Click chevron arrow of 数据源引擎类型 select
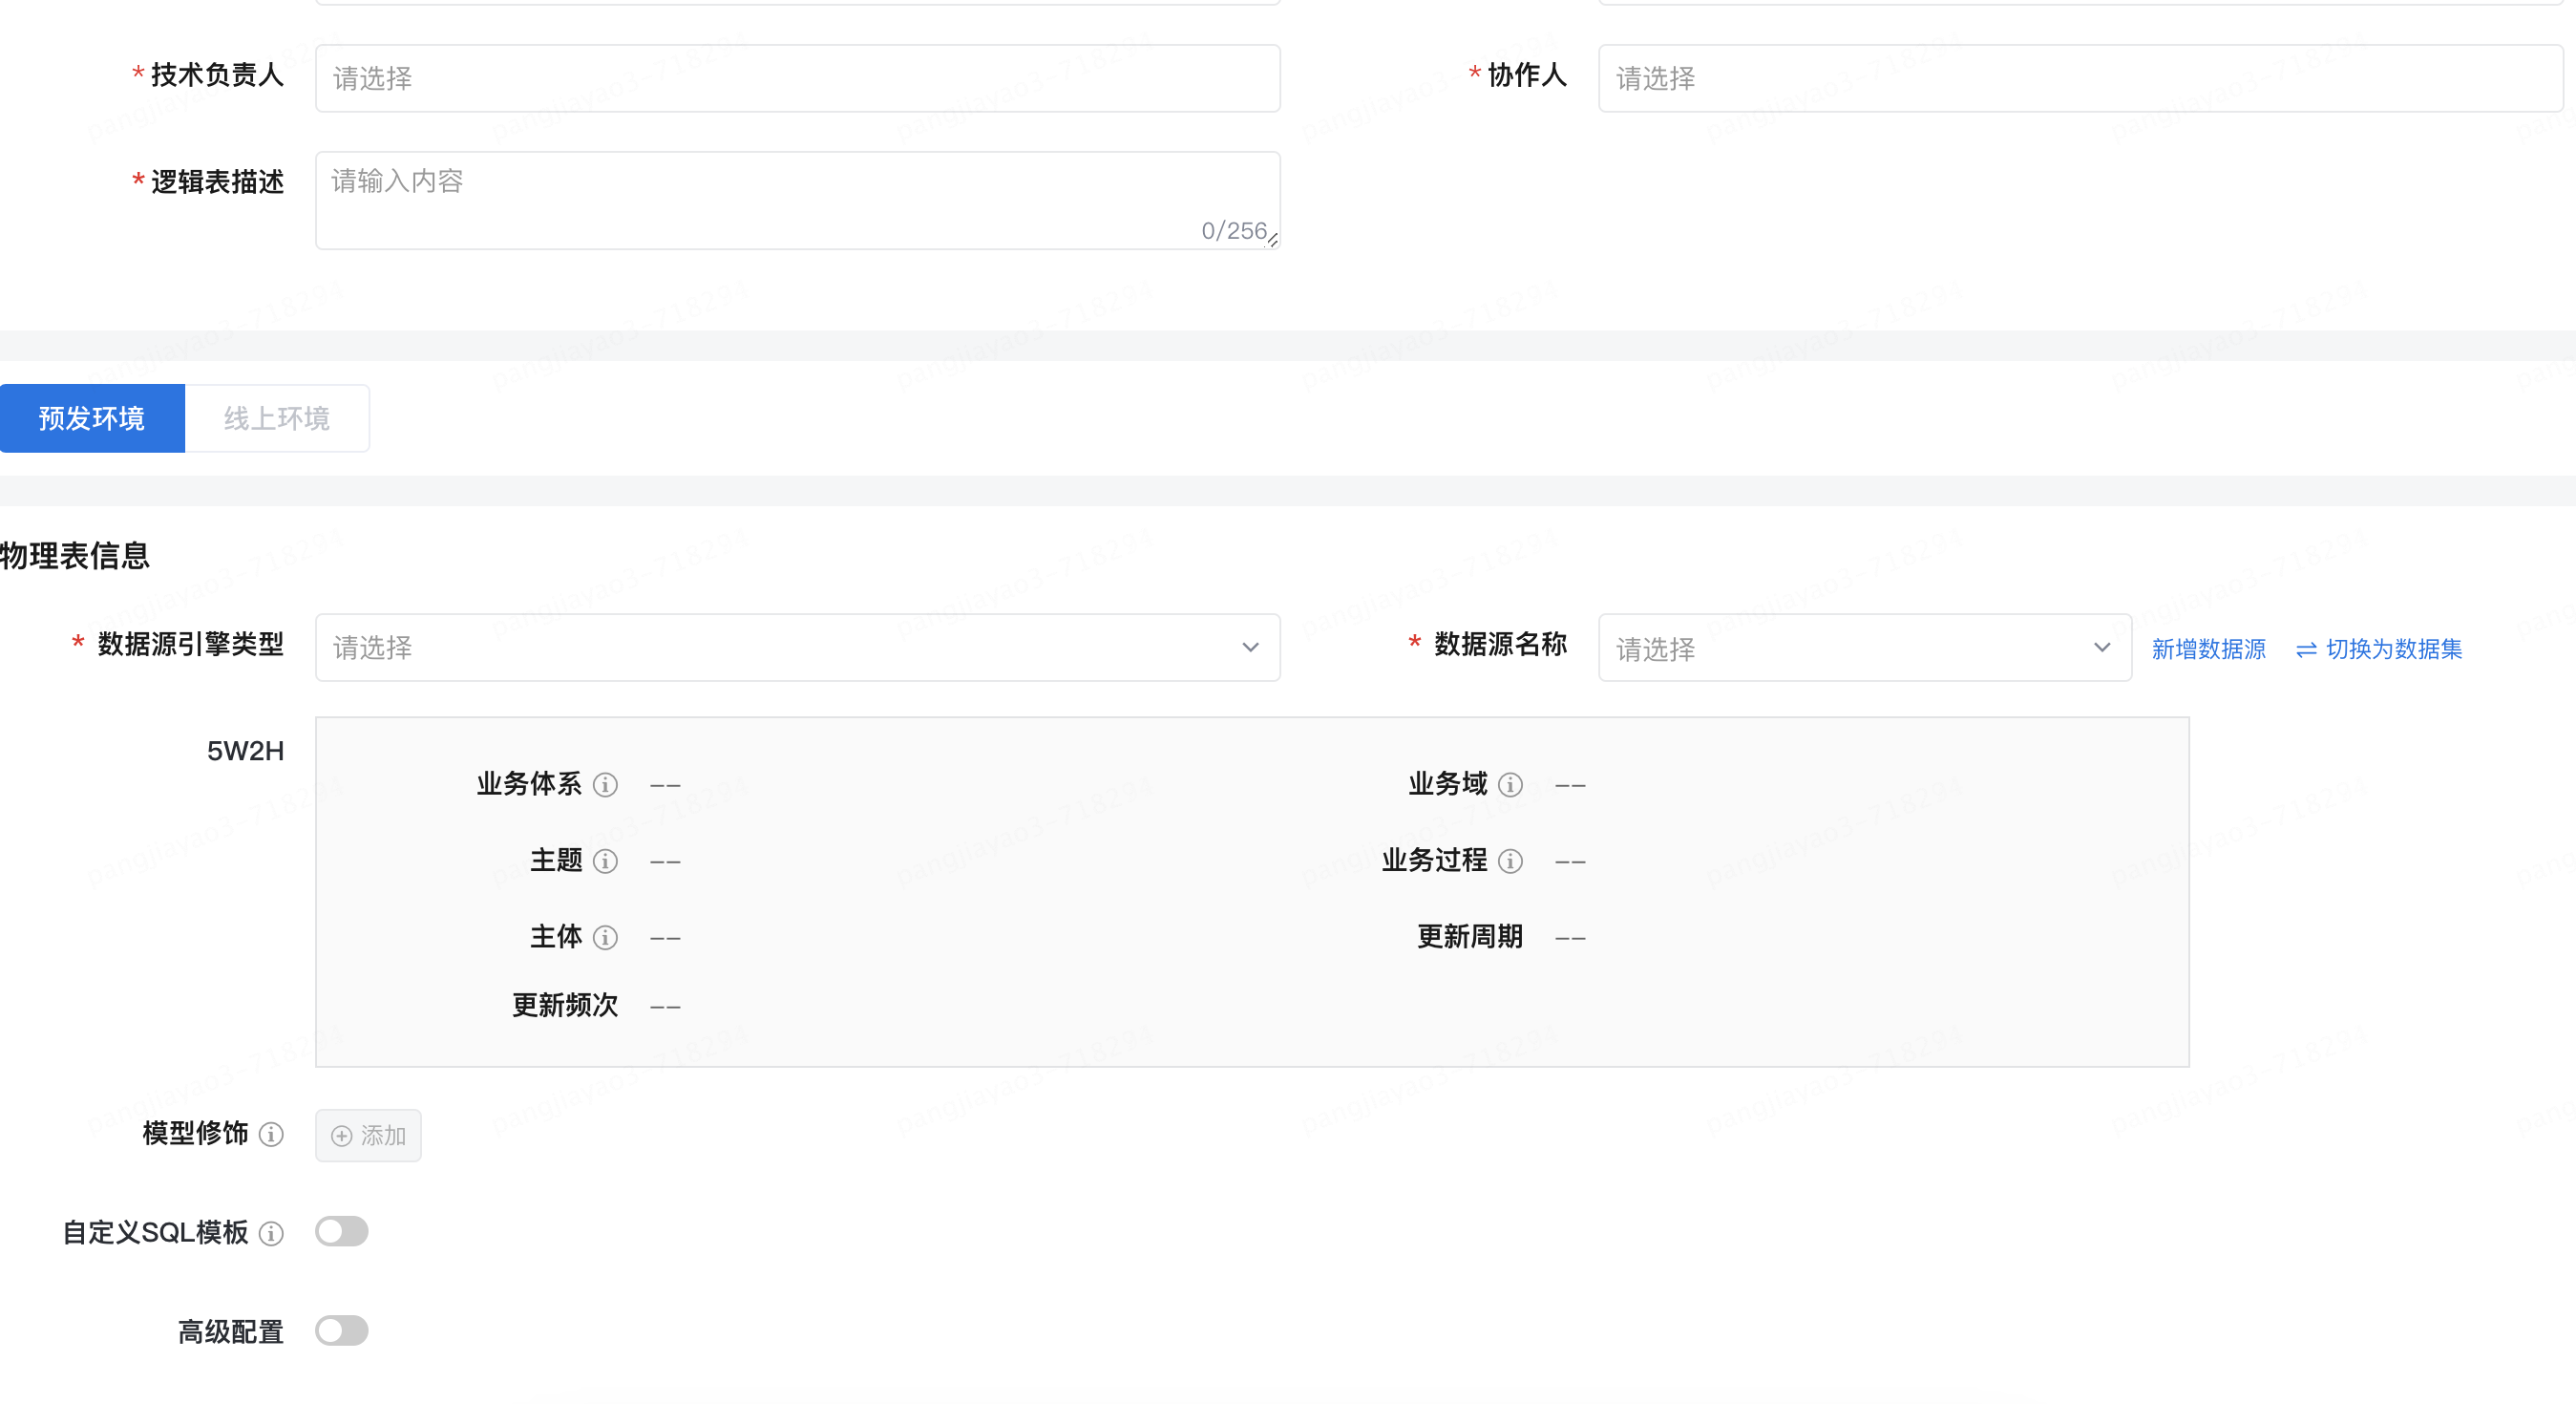 pos(1250,648)
